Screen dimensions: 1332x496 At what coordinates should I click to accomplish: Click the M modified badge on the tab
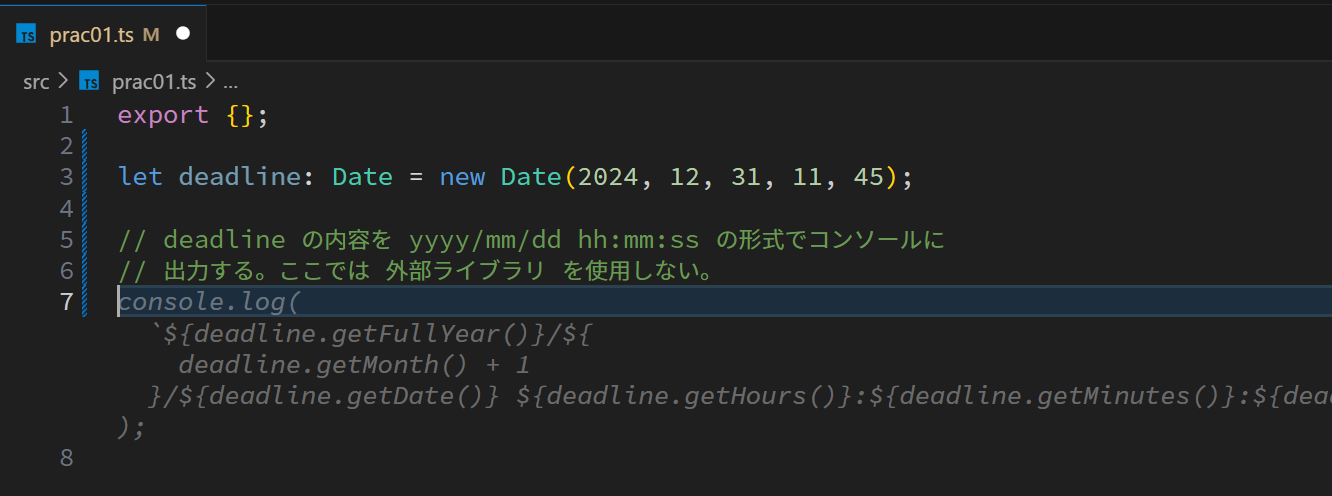151,35
